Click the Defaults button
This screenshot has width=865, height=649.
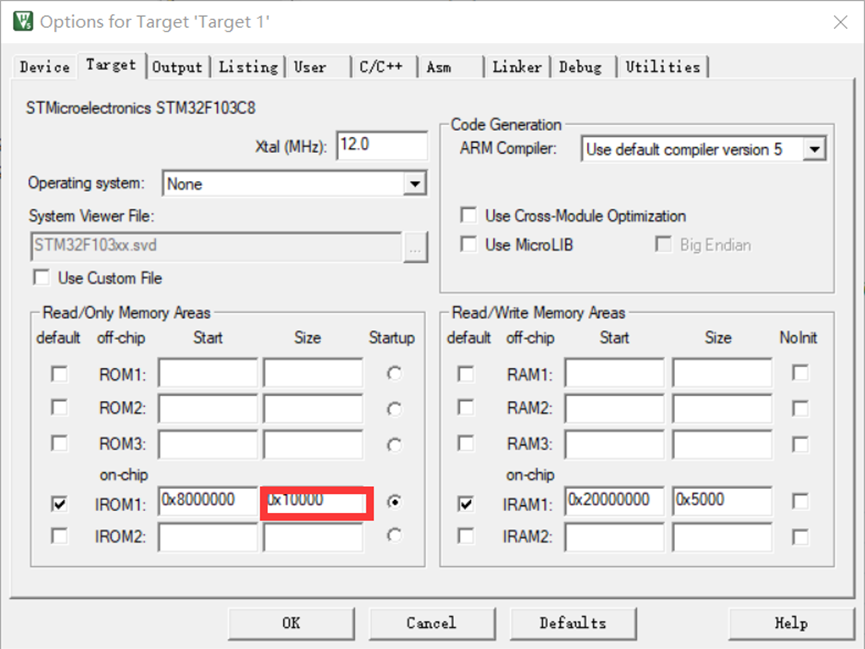point(573,623)
